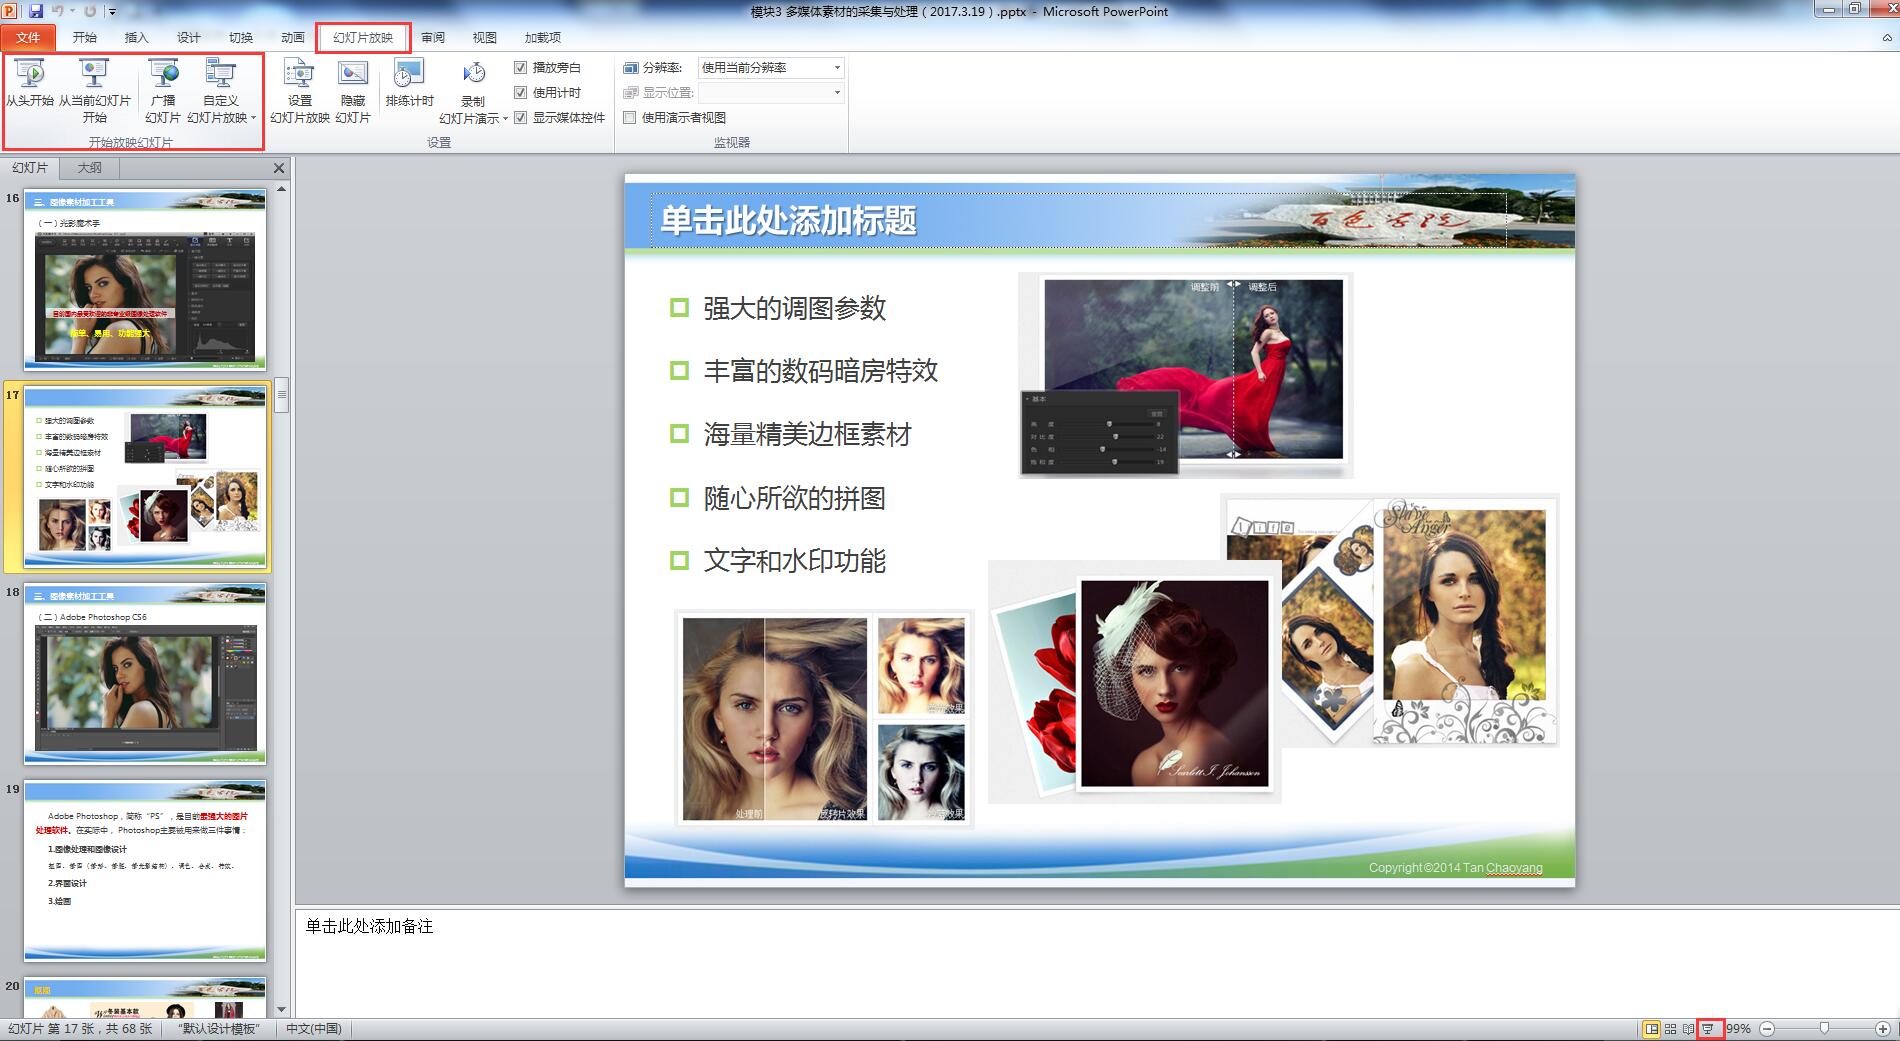Click the Save icon in quick access toolbar
The image size is (1900, 1041).
click(x=36, y=11)
